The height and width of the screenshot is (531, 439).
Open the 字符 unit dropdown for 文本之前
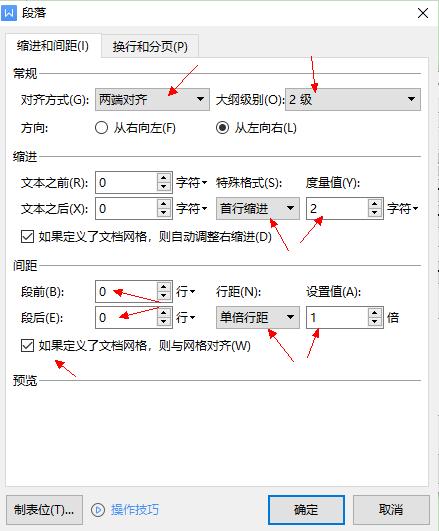click(191, 183)
